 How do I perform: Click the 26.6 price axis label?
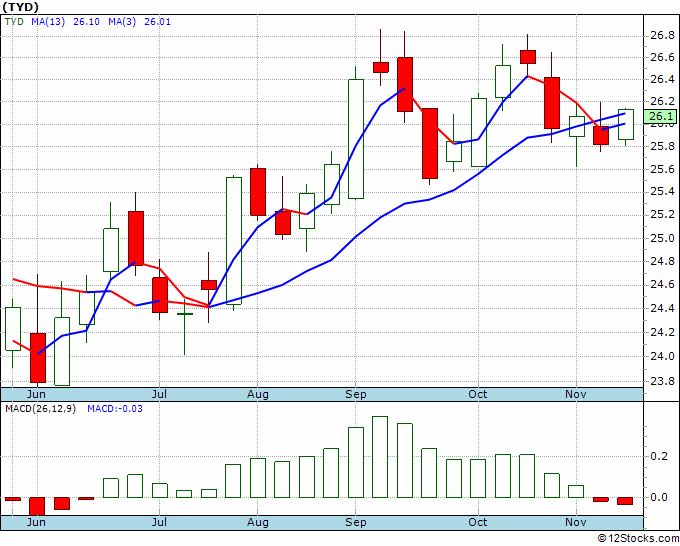point(662,58)
